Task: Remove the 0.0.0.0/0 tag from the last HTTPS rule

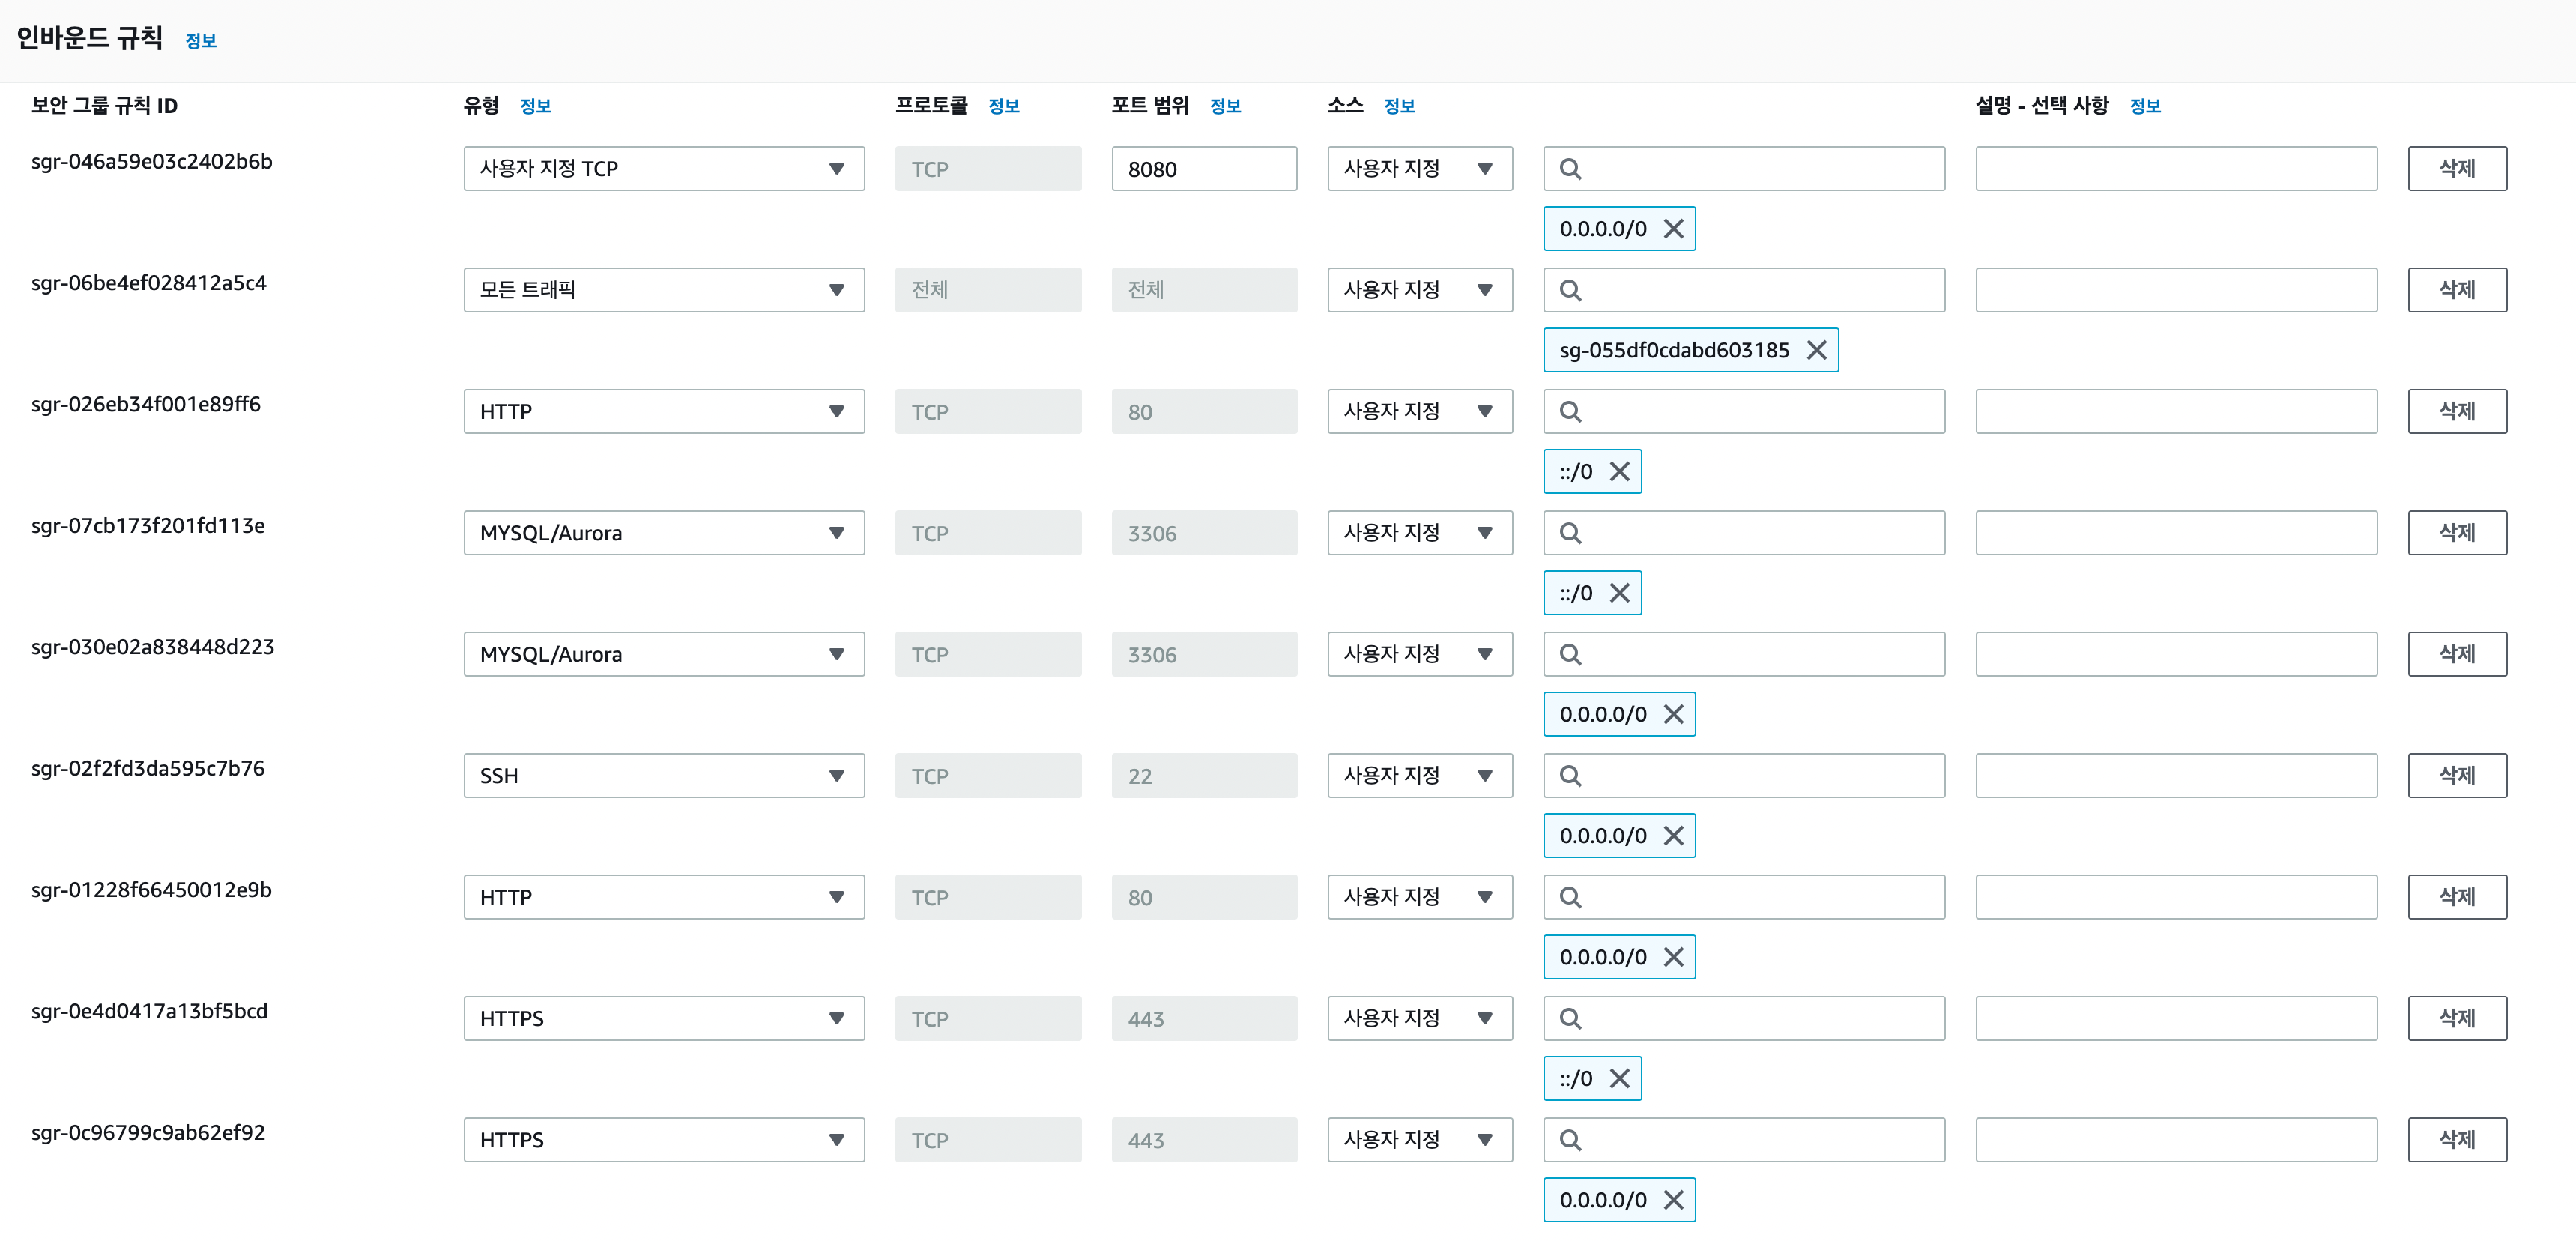Action: (x=1673, y=1200)
